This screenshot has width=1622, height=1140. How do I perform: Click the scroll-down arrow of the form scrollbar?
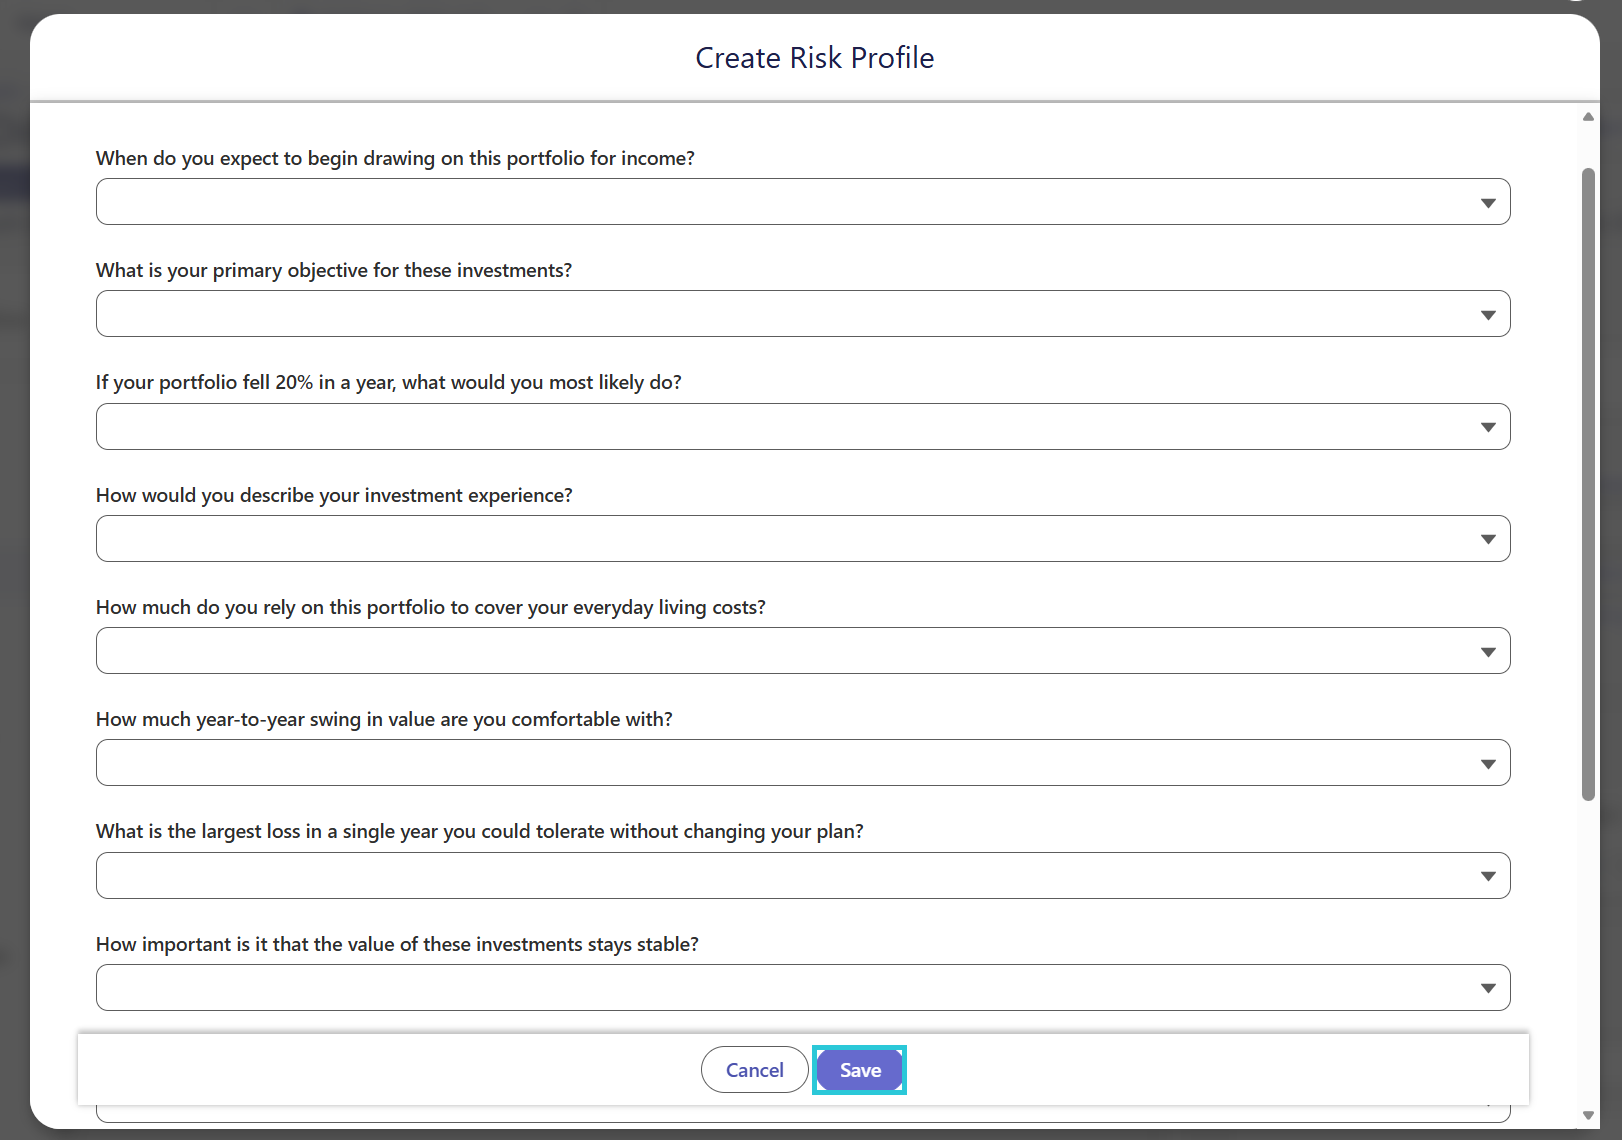tap(1588, 1115)
